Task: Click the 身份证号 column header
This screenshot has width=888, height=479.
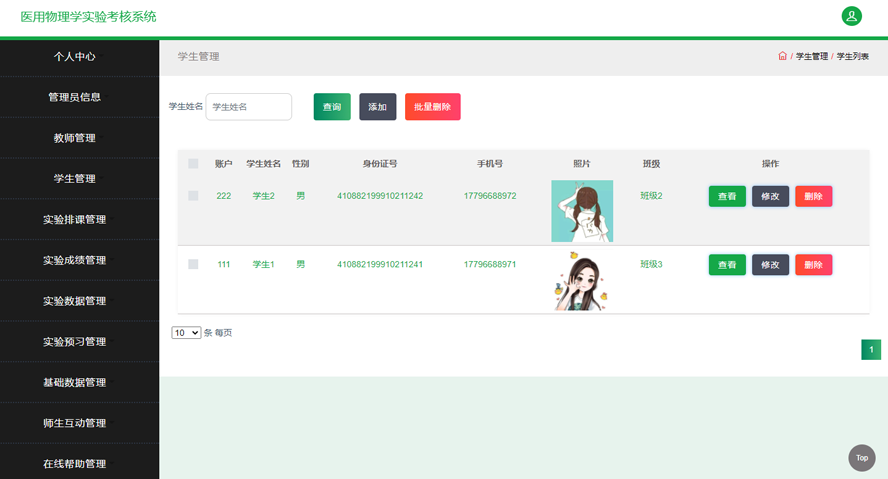Action: pos(380,164)
